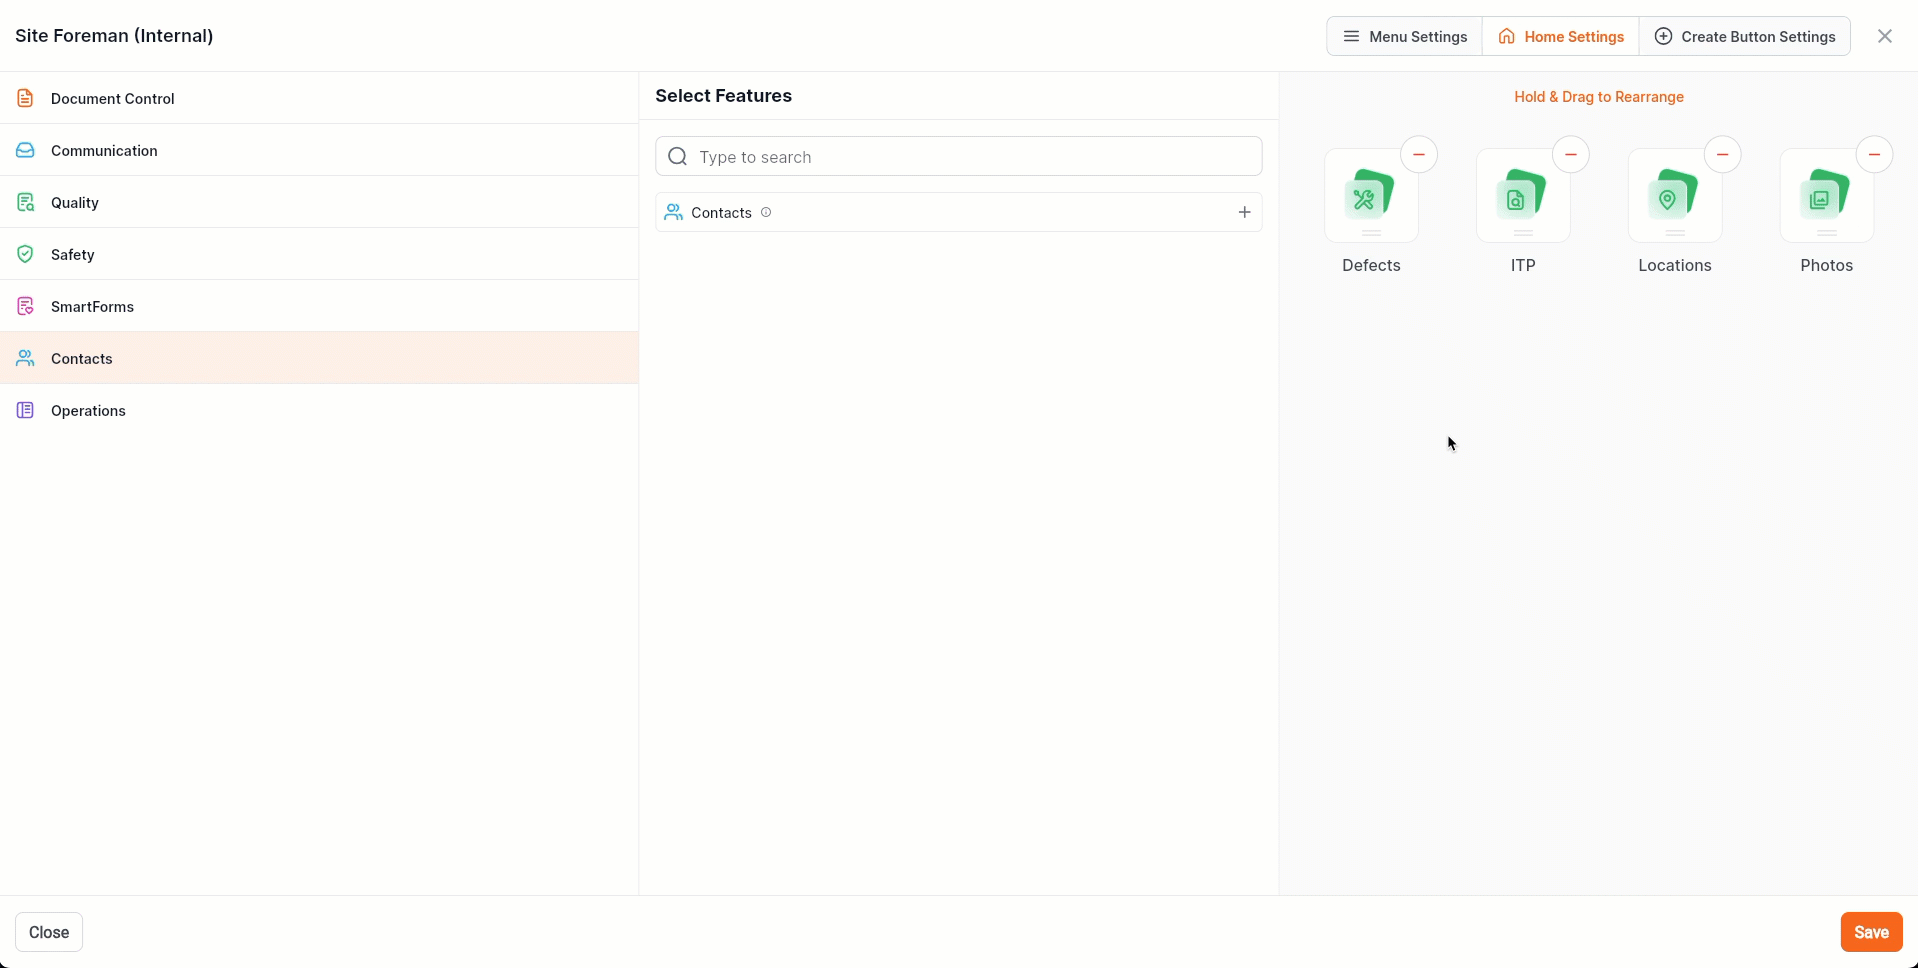Remove Photos with the red minus icon
1918x968 pixels.
(x=1874, y=155)
